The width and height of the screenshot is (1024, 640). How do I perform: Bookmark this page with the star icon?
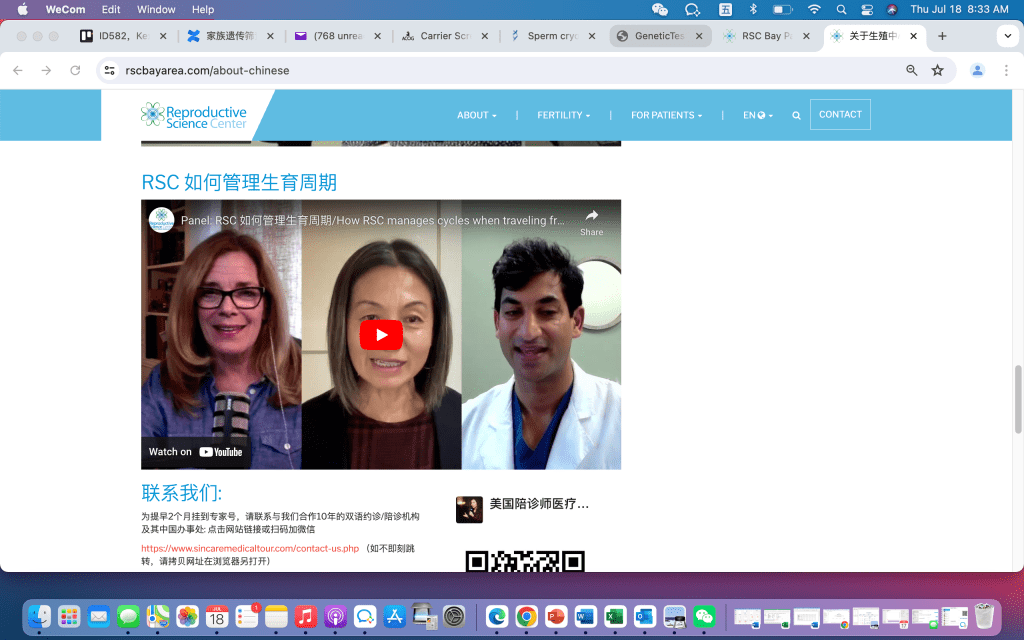[937, 71]
